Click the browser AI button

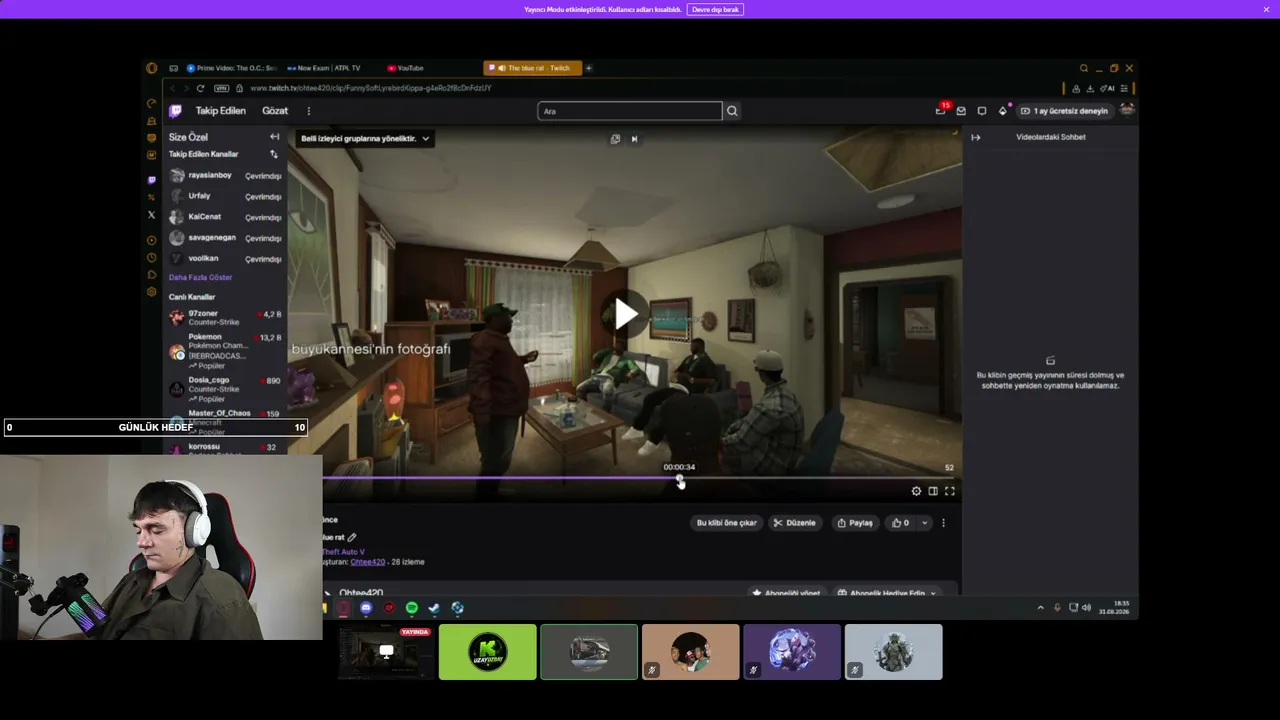[1107, 88]
